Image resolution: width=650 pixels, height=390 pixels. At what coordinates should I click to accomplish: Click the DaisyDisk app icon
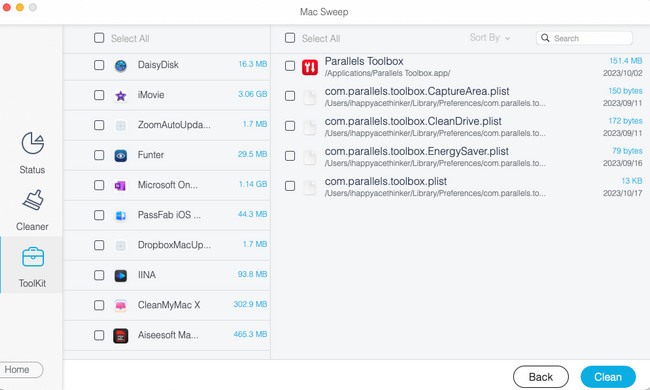click(x=121, y=65)
